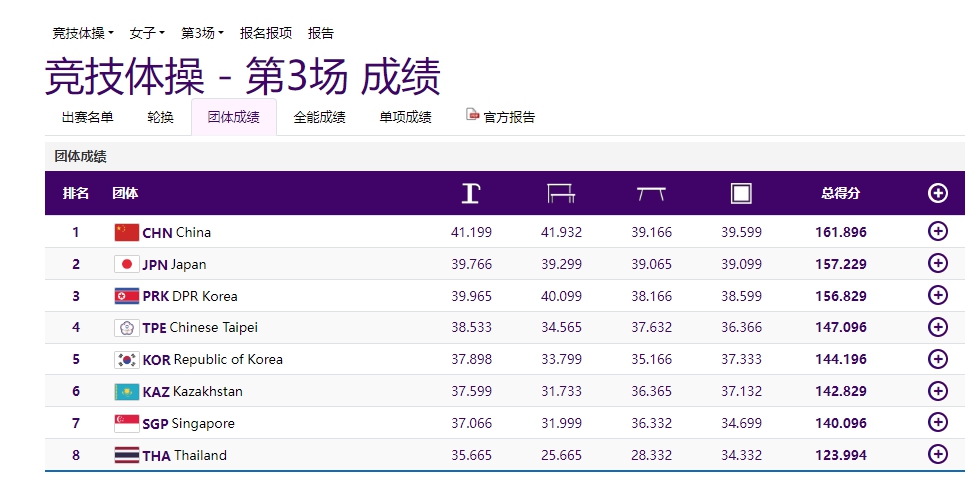
Task: Click the 报名报项 navigation link
Action: pyautogui.click(x=266, y=33)
